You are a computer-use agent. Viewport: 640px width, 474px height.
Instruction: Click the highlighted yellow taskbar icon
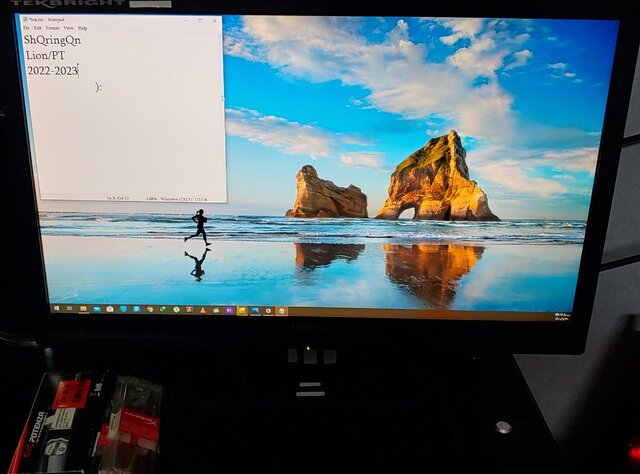pyautogui.click(x=242, y=310)
